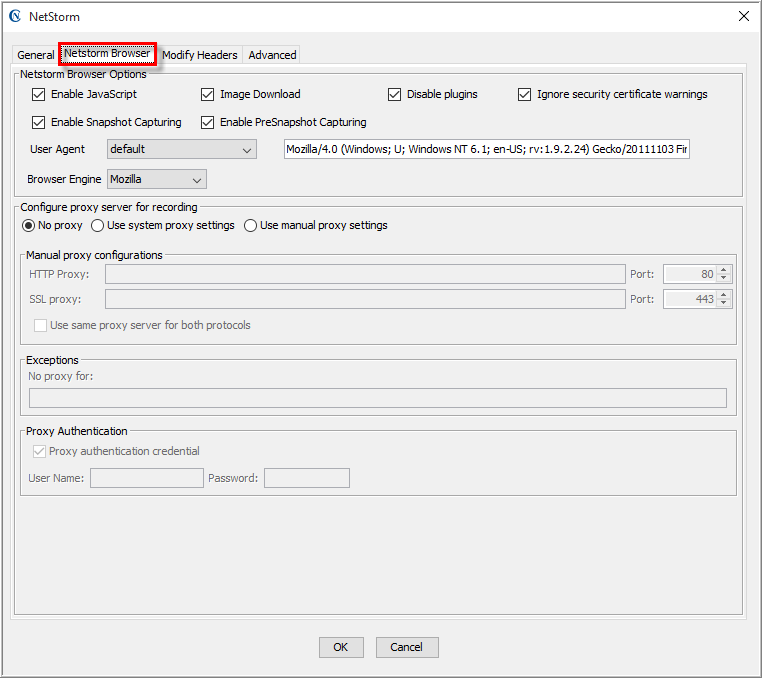Click the Password field
Image resolution: width=762 pixels, height=678 pixels.
pyautogui.click(x=307, y=478)
